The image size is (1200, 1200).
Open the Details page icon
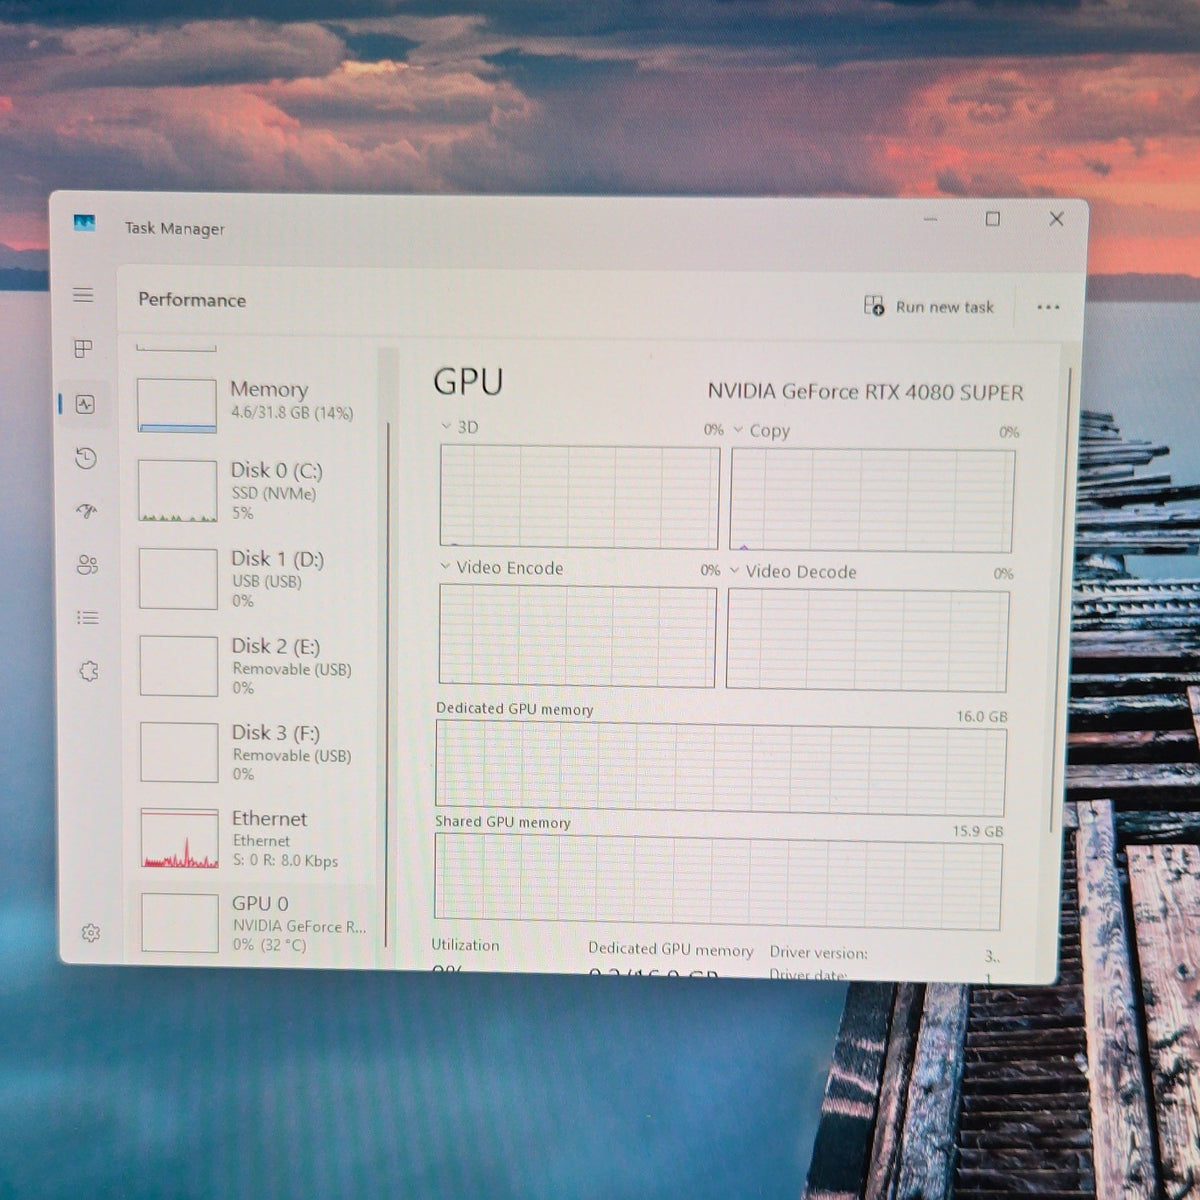tap(88, 618)
